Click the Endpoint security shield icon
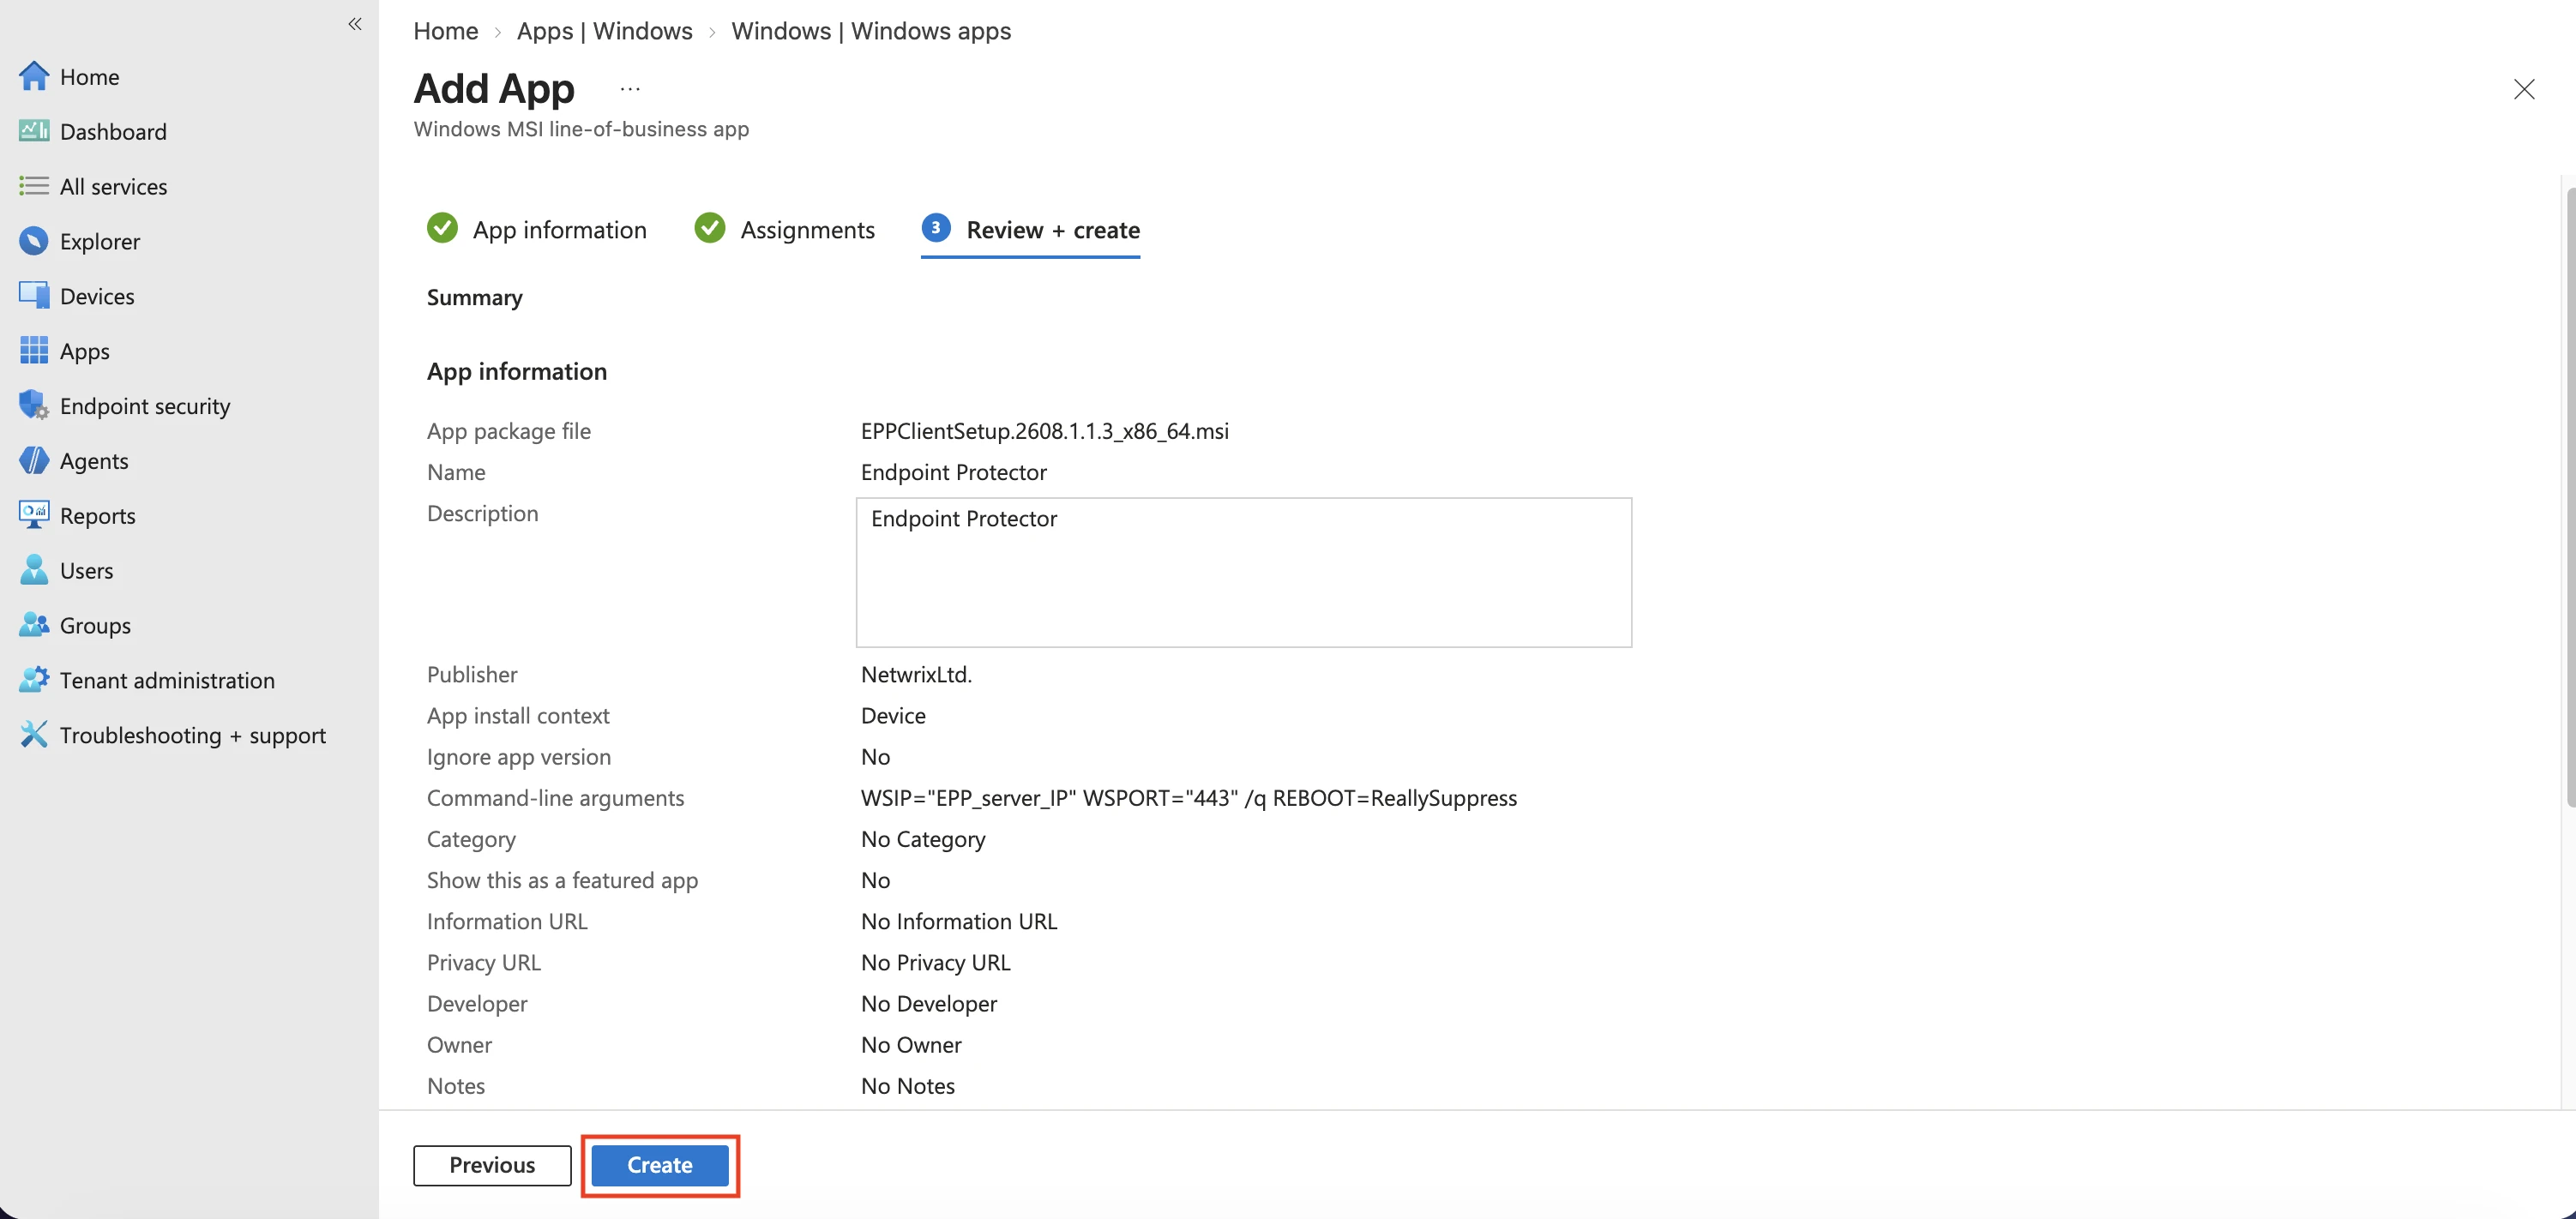Image resolution: width=2576 pixels, height=1219 pixels. (34, 406)
